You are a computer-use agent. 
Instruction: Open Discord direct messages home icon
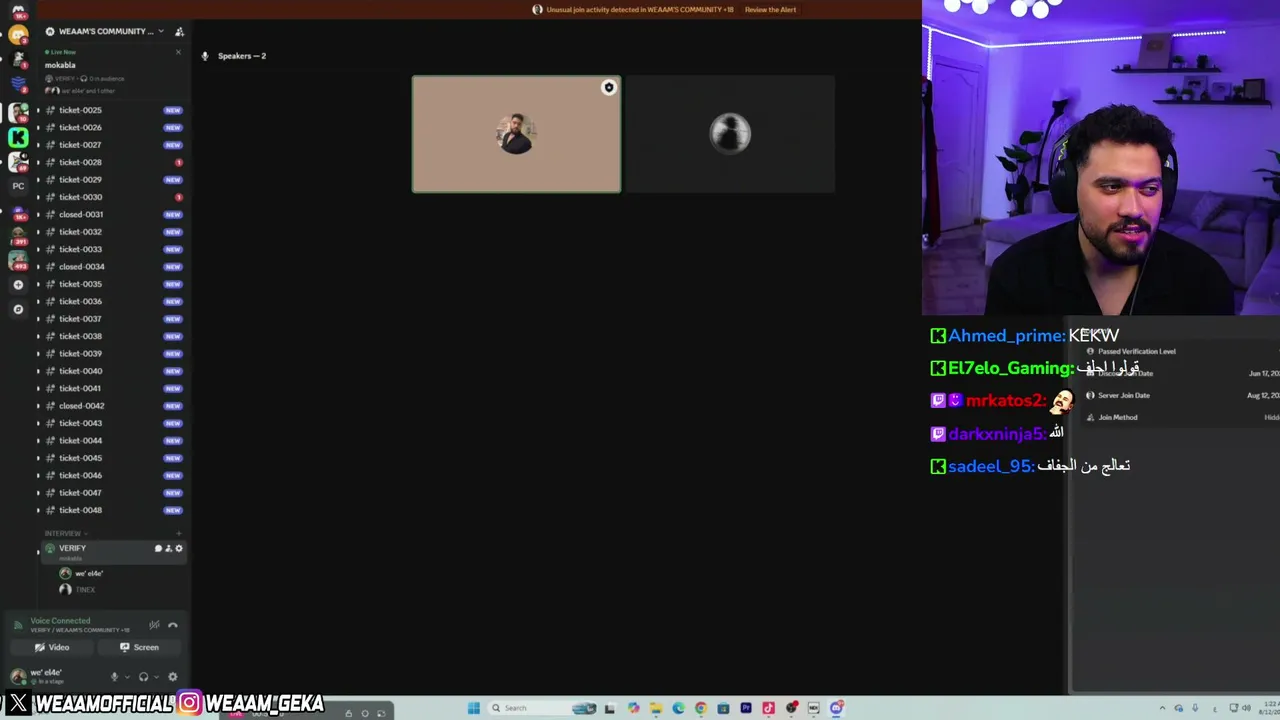click(18, 11)
